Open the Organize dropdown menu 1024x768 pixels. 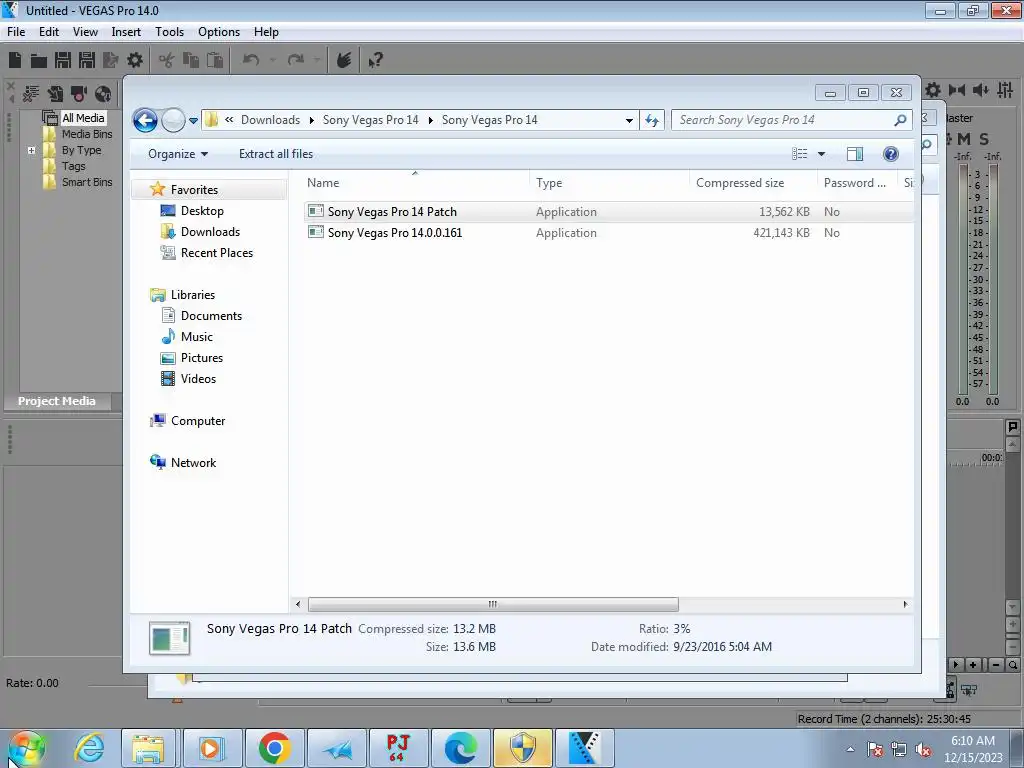click(x=178, y=153)
